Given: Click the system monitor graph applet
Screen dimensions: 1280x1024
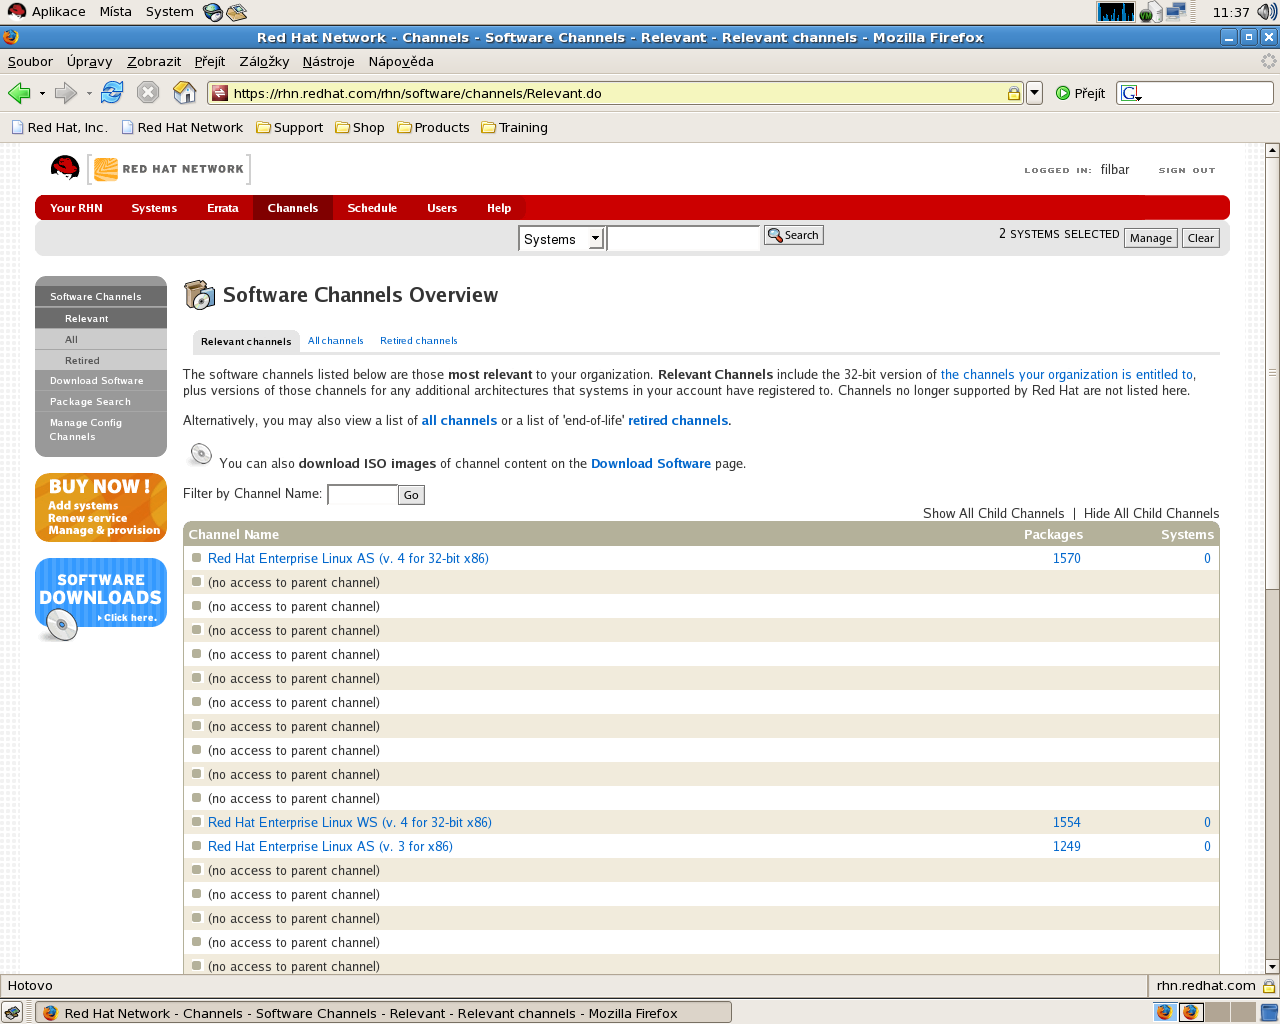Looking at the screenshot, I should click(1116, 12).
